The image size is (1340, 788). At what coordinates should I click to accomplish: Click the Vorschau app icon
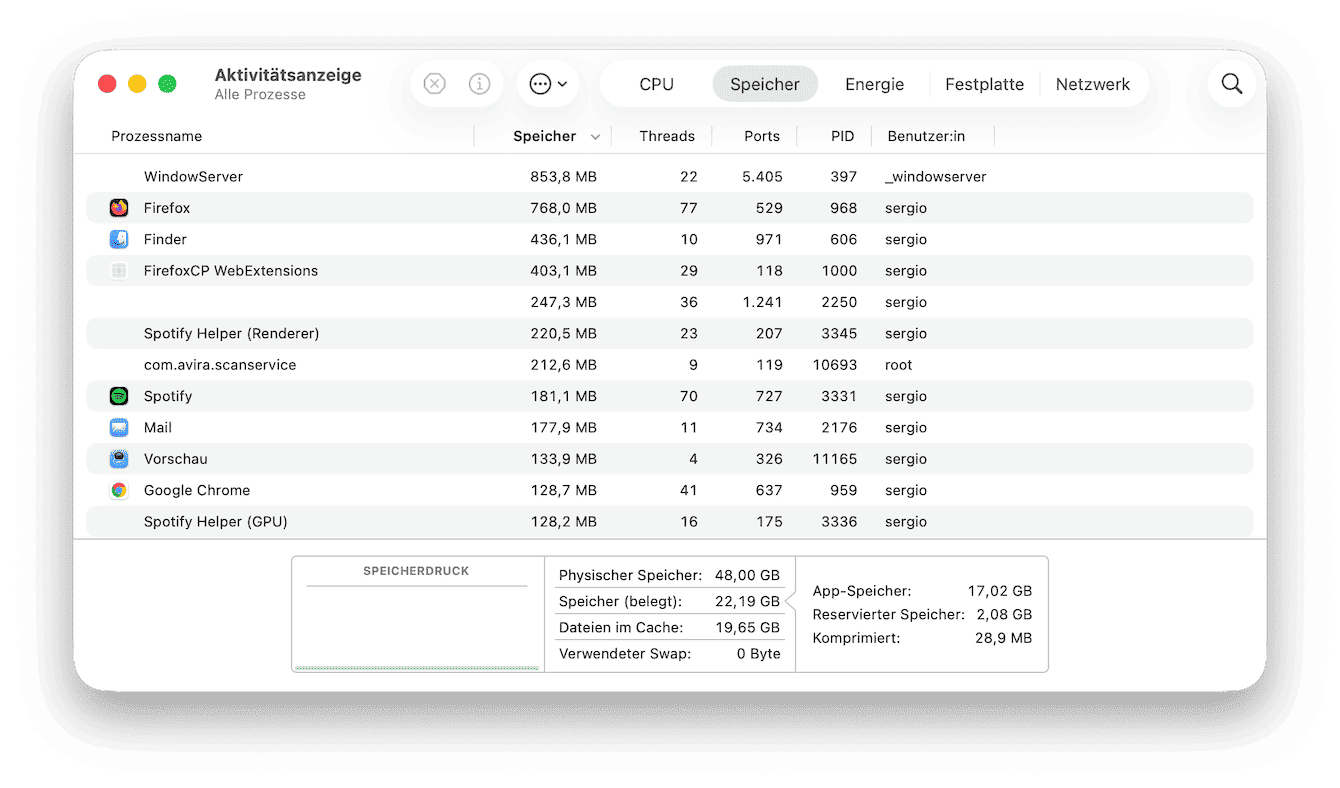point(119,458)
